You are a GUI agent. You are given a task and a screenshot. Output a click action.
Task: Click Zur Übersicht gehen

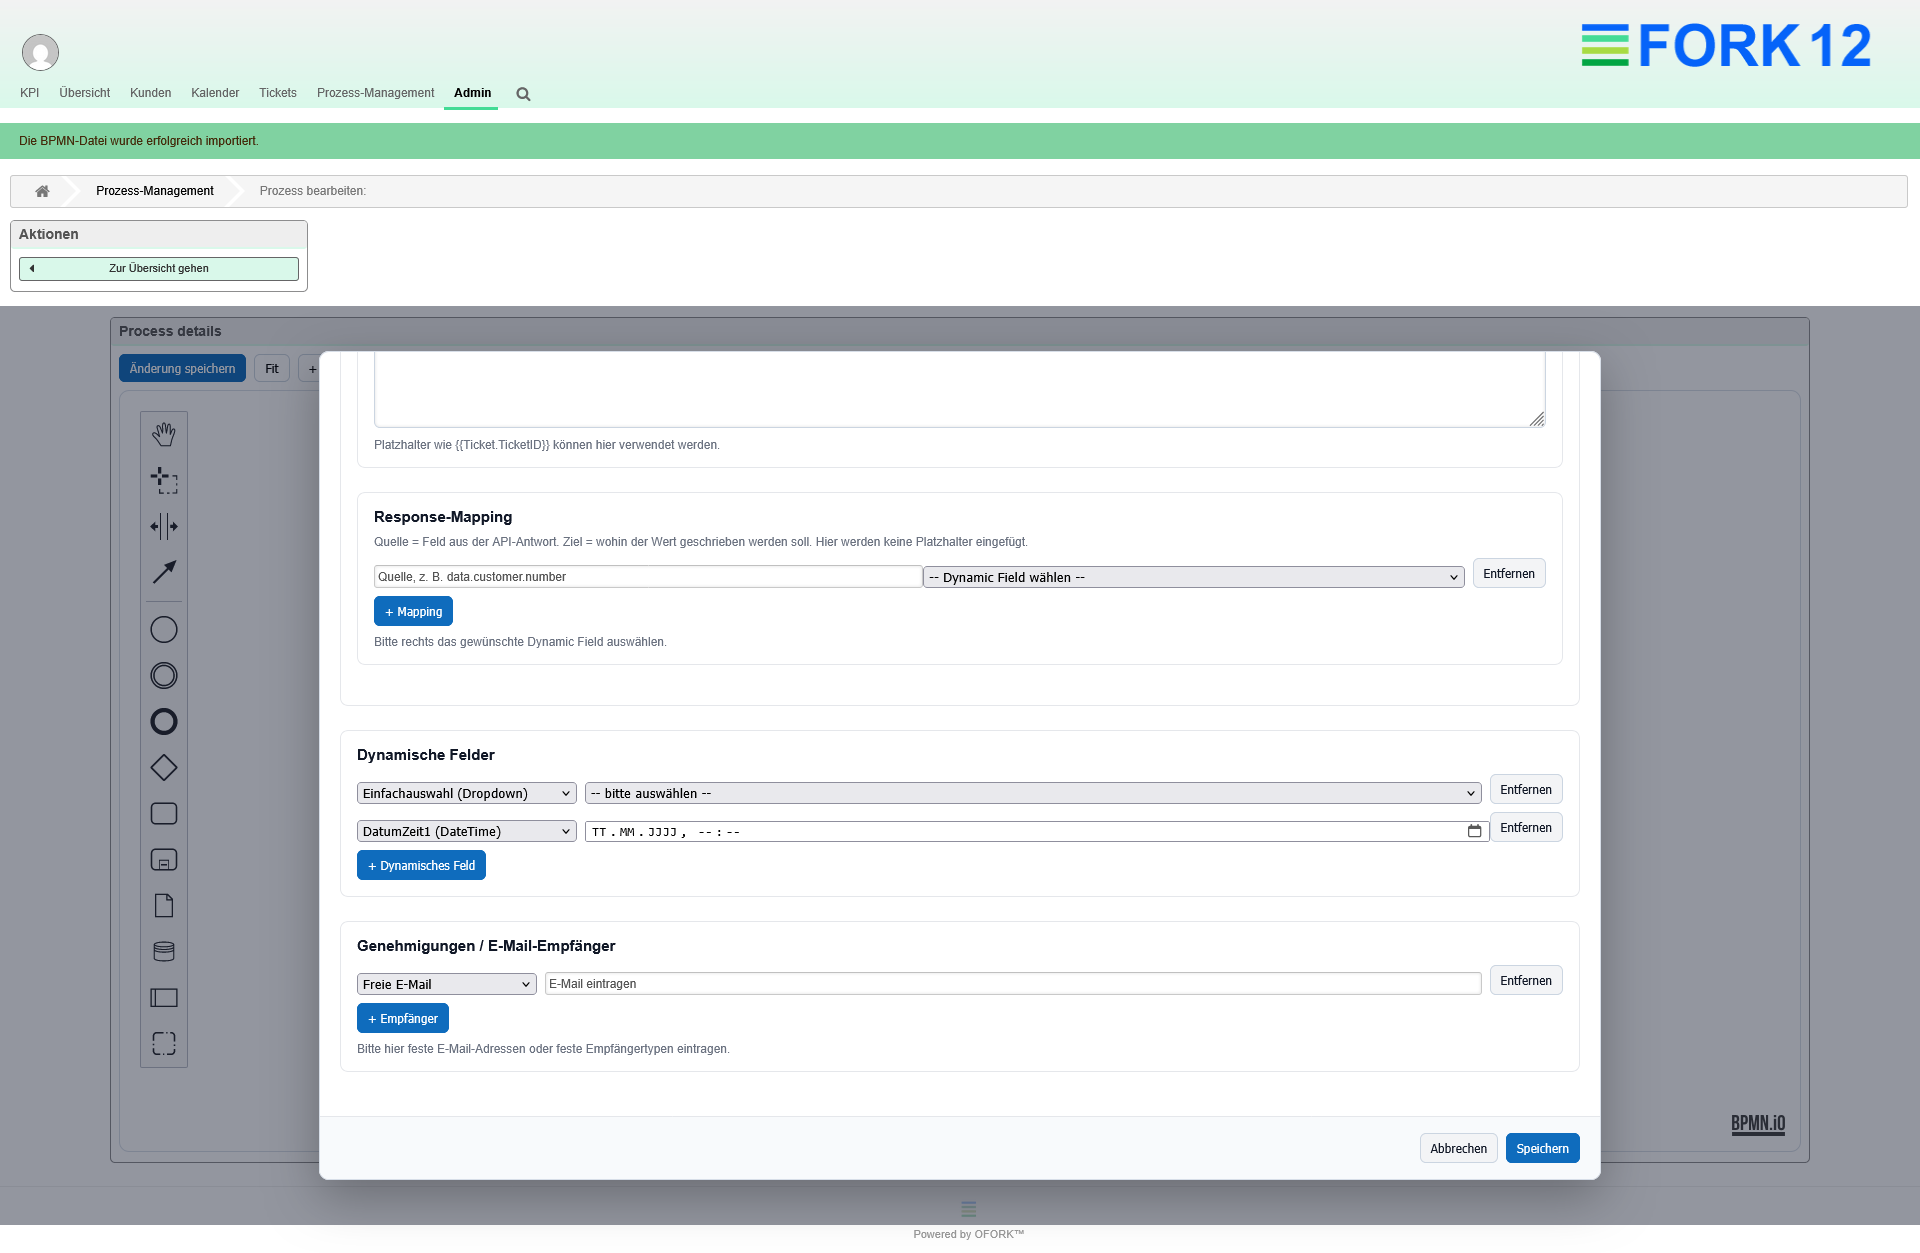pyautogui.click(x=158, y=268)
